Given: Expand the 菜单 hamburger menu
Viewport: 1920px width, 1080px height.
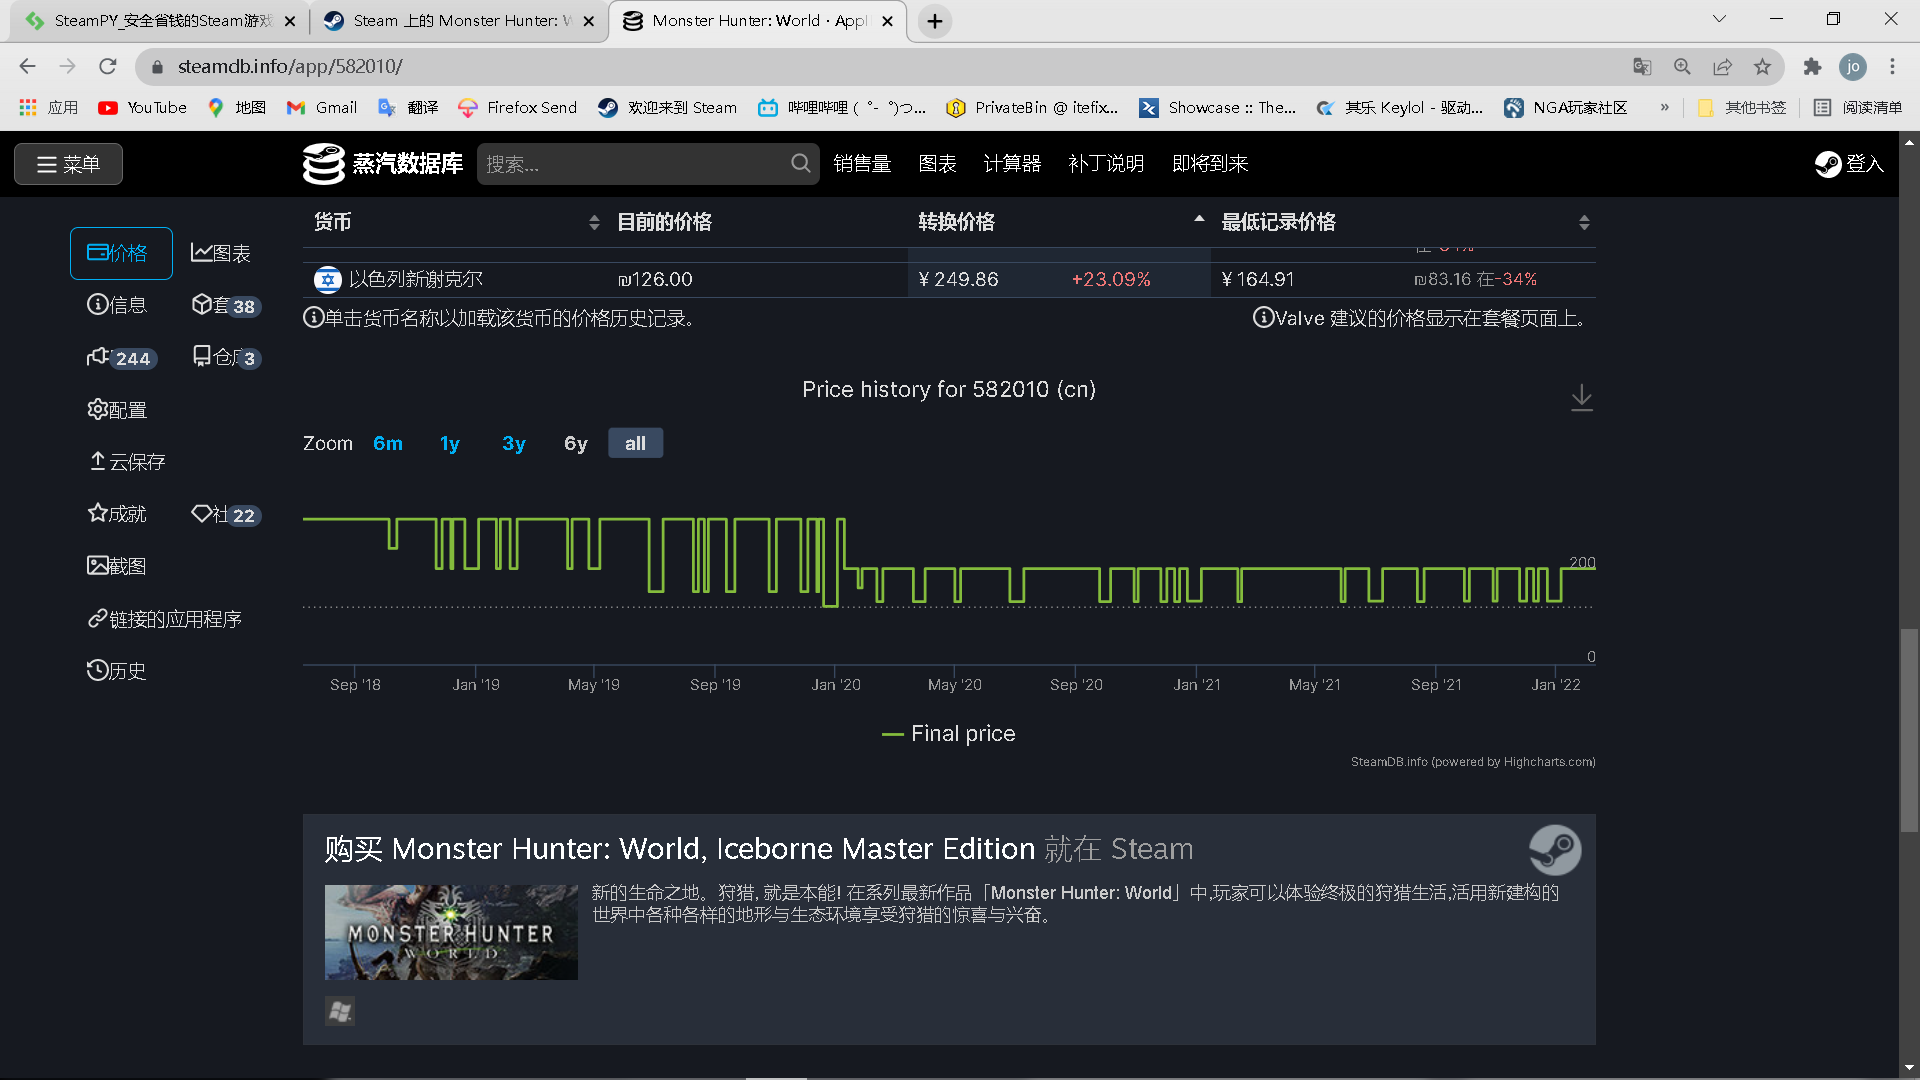Looking at the screenshot, I should 68,164.
